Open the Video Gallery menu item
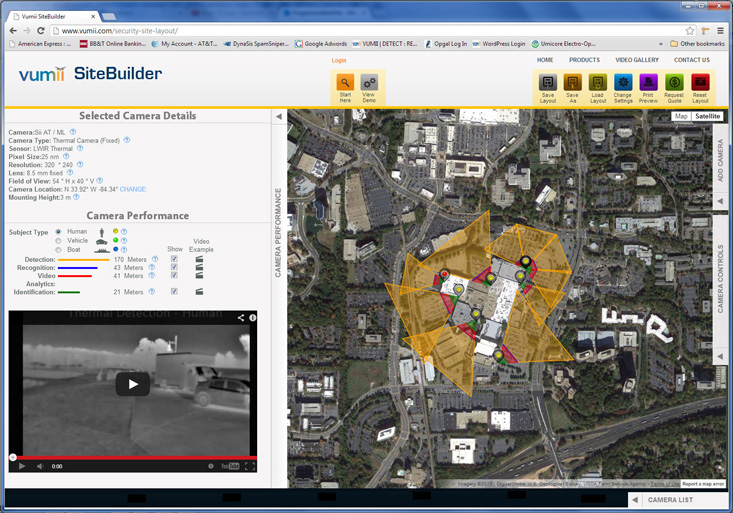This screenshot has height=513, width=733. tap(636, 60)
